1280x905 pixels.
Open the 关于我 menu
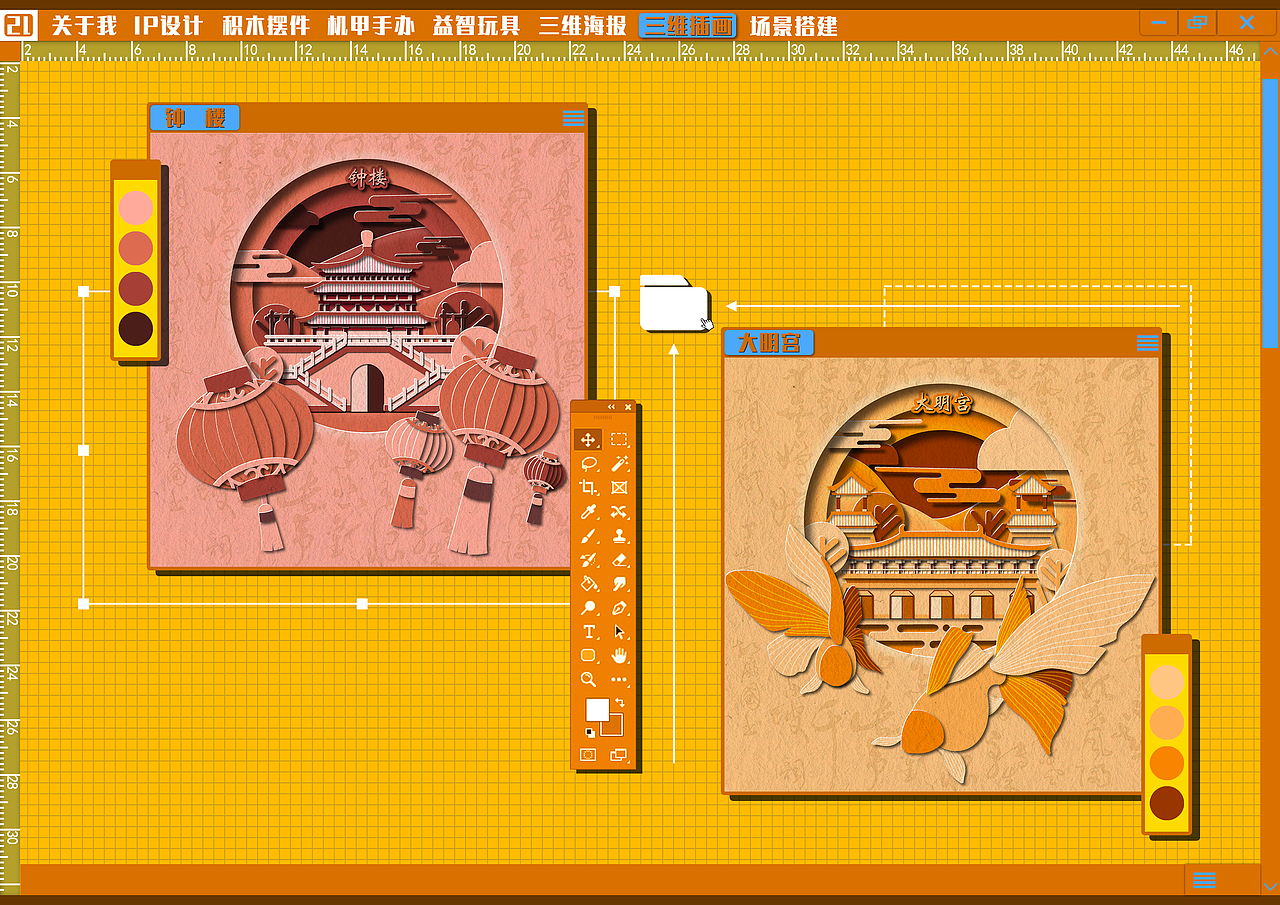(84, 26)
